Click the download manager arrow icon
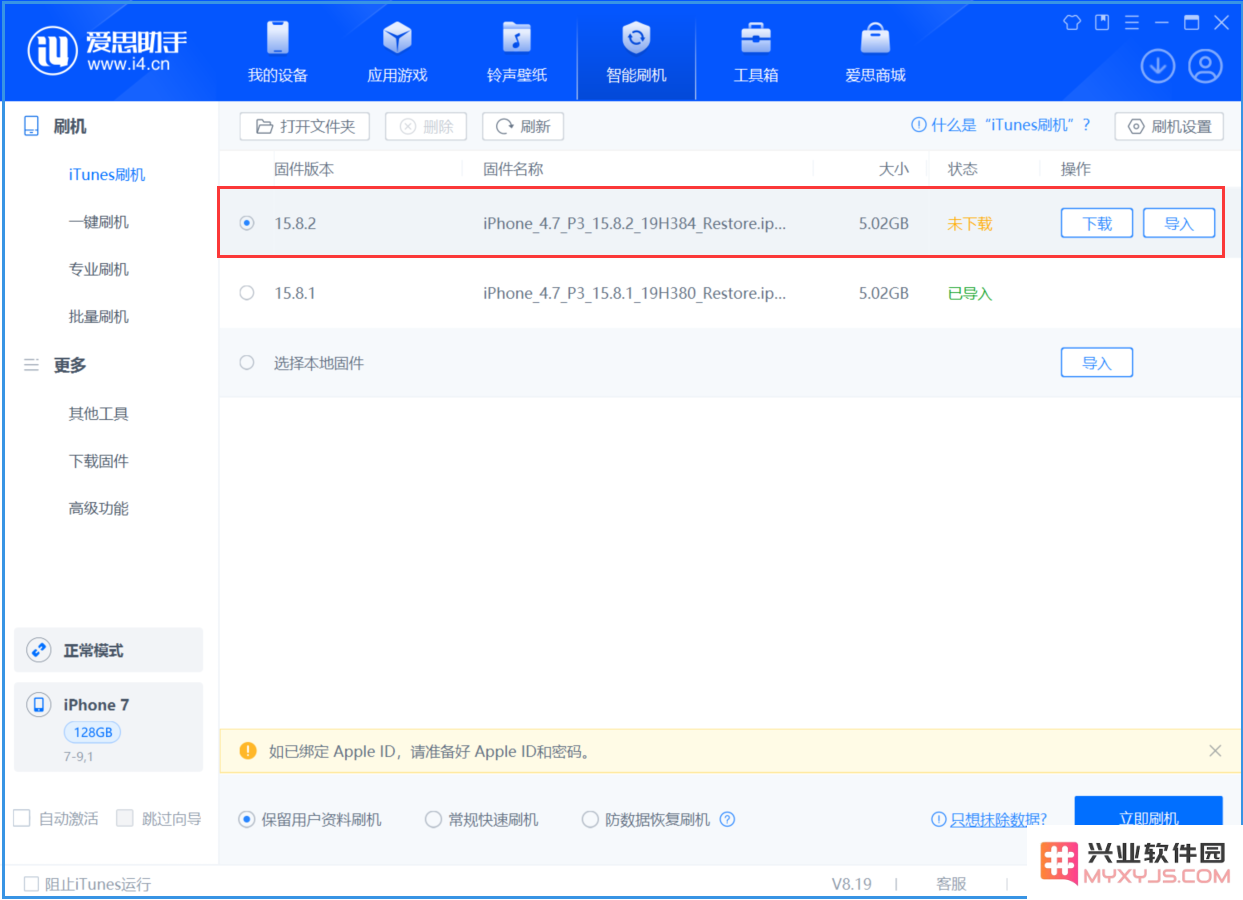 1158,67
